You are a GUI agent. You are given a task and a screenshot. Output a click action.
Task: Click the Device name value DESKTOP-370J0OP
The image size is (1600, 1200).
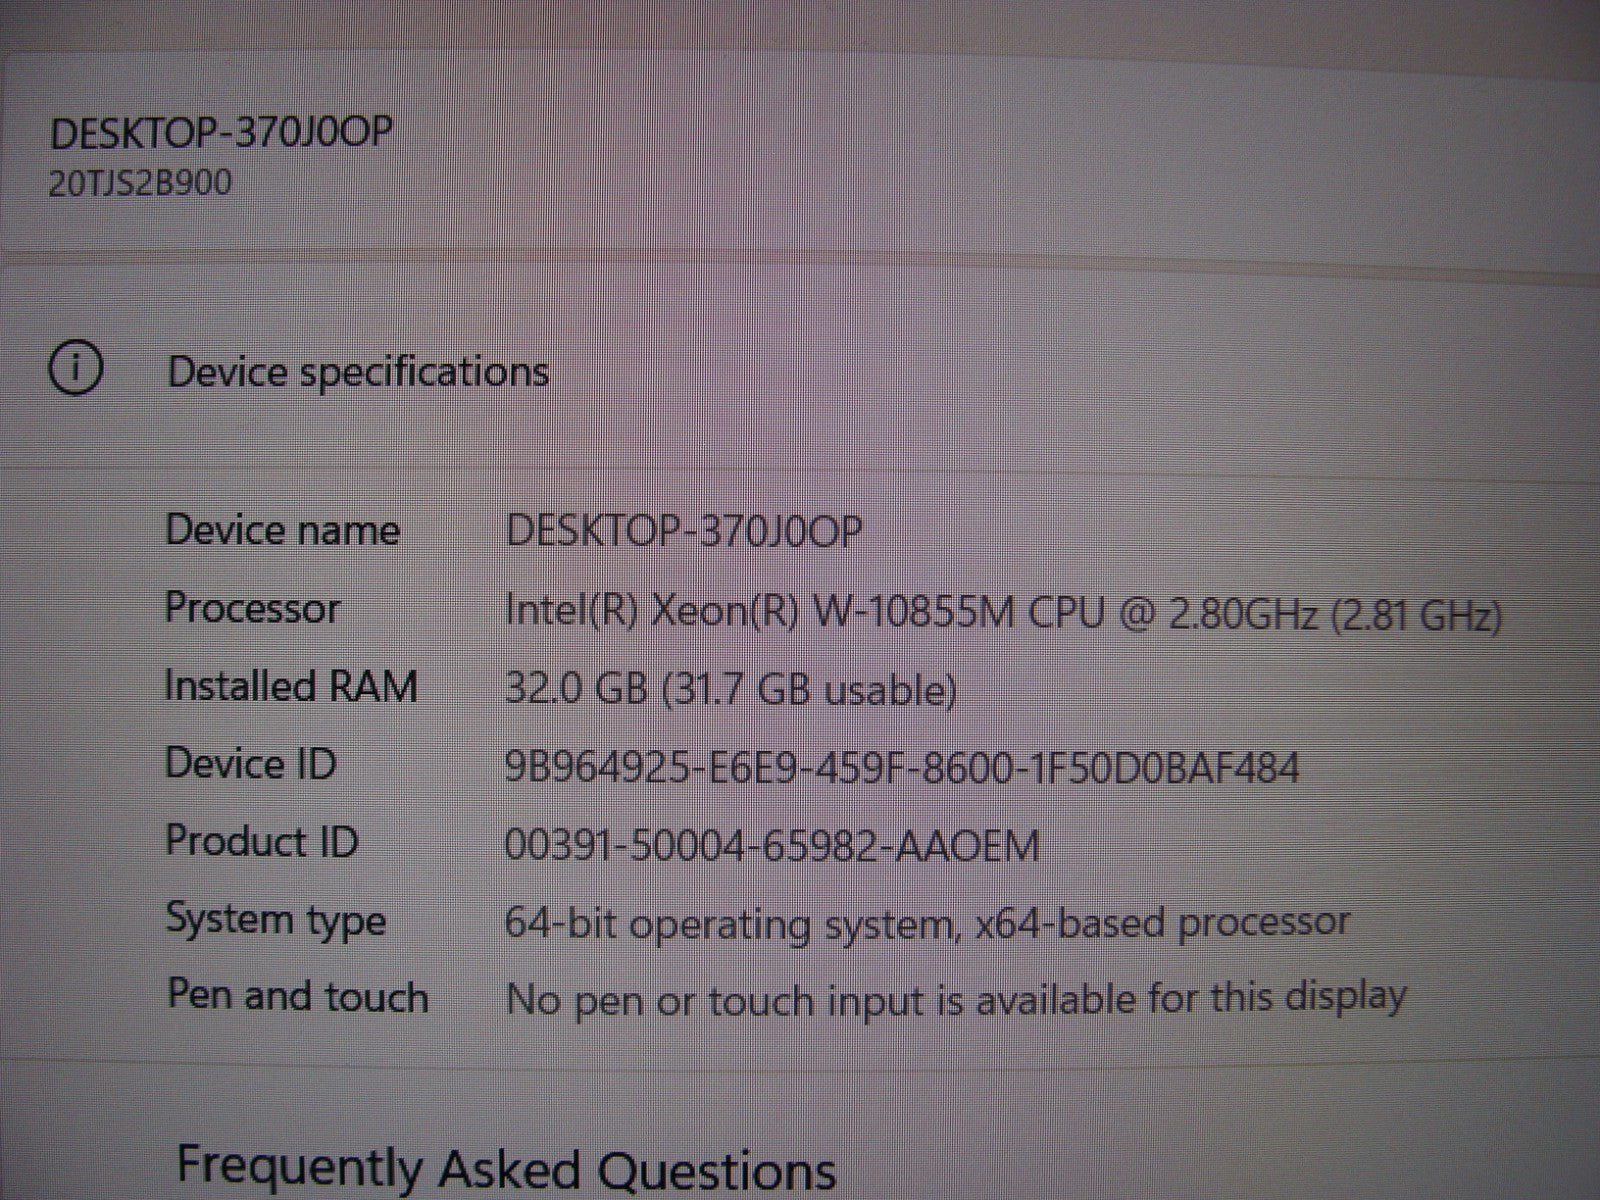pos(683,531)
